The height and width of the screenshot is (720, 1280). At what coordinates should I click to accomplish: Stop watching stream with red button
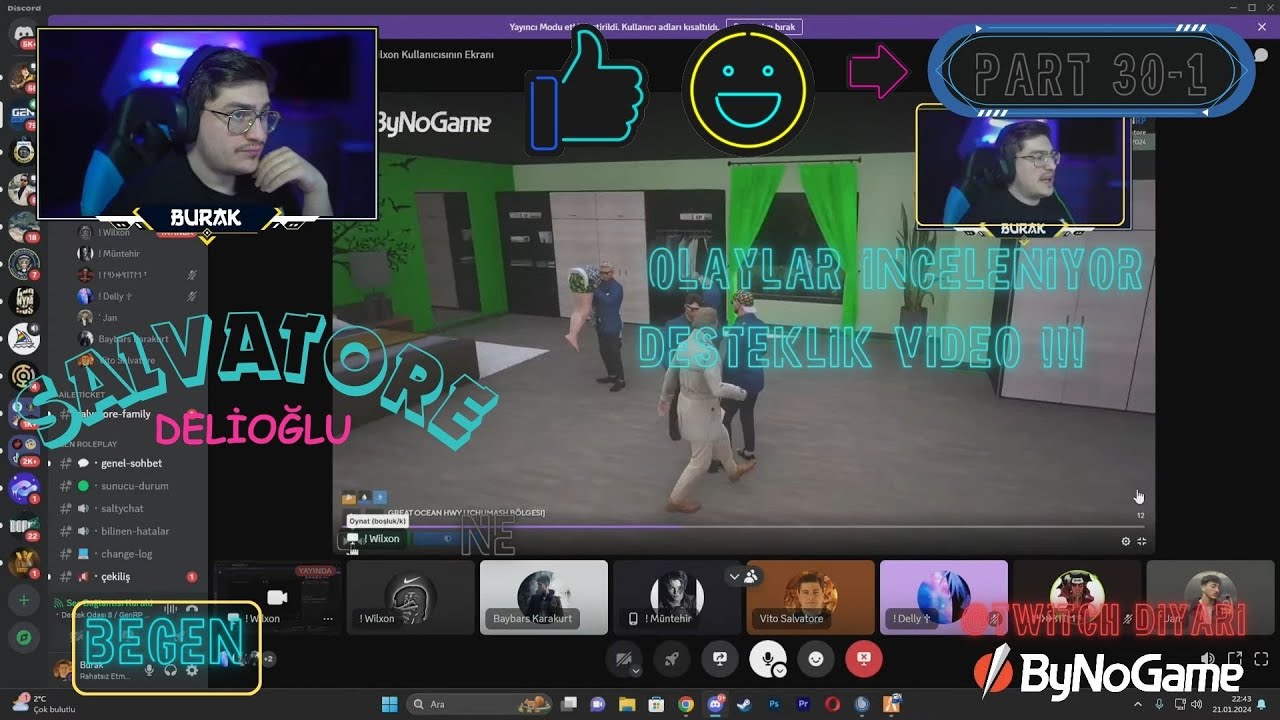864,659
